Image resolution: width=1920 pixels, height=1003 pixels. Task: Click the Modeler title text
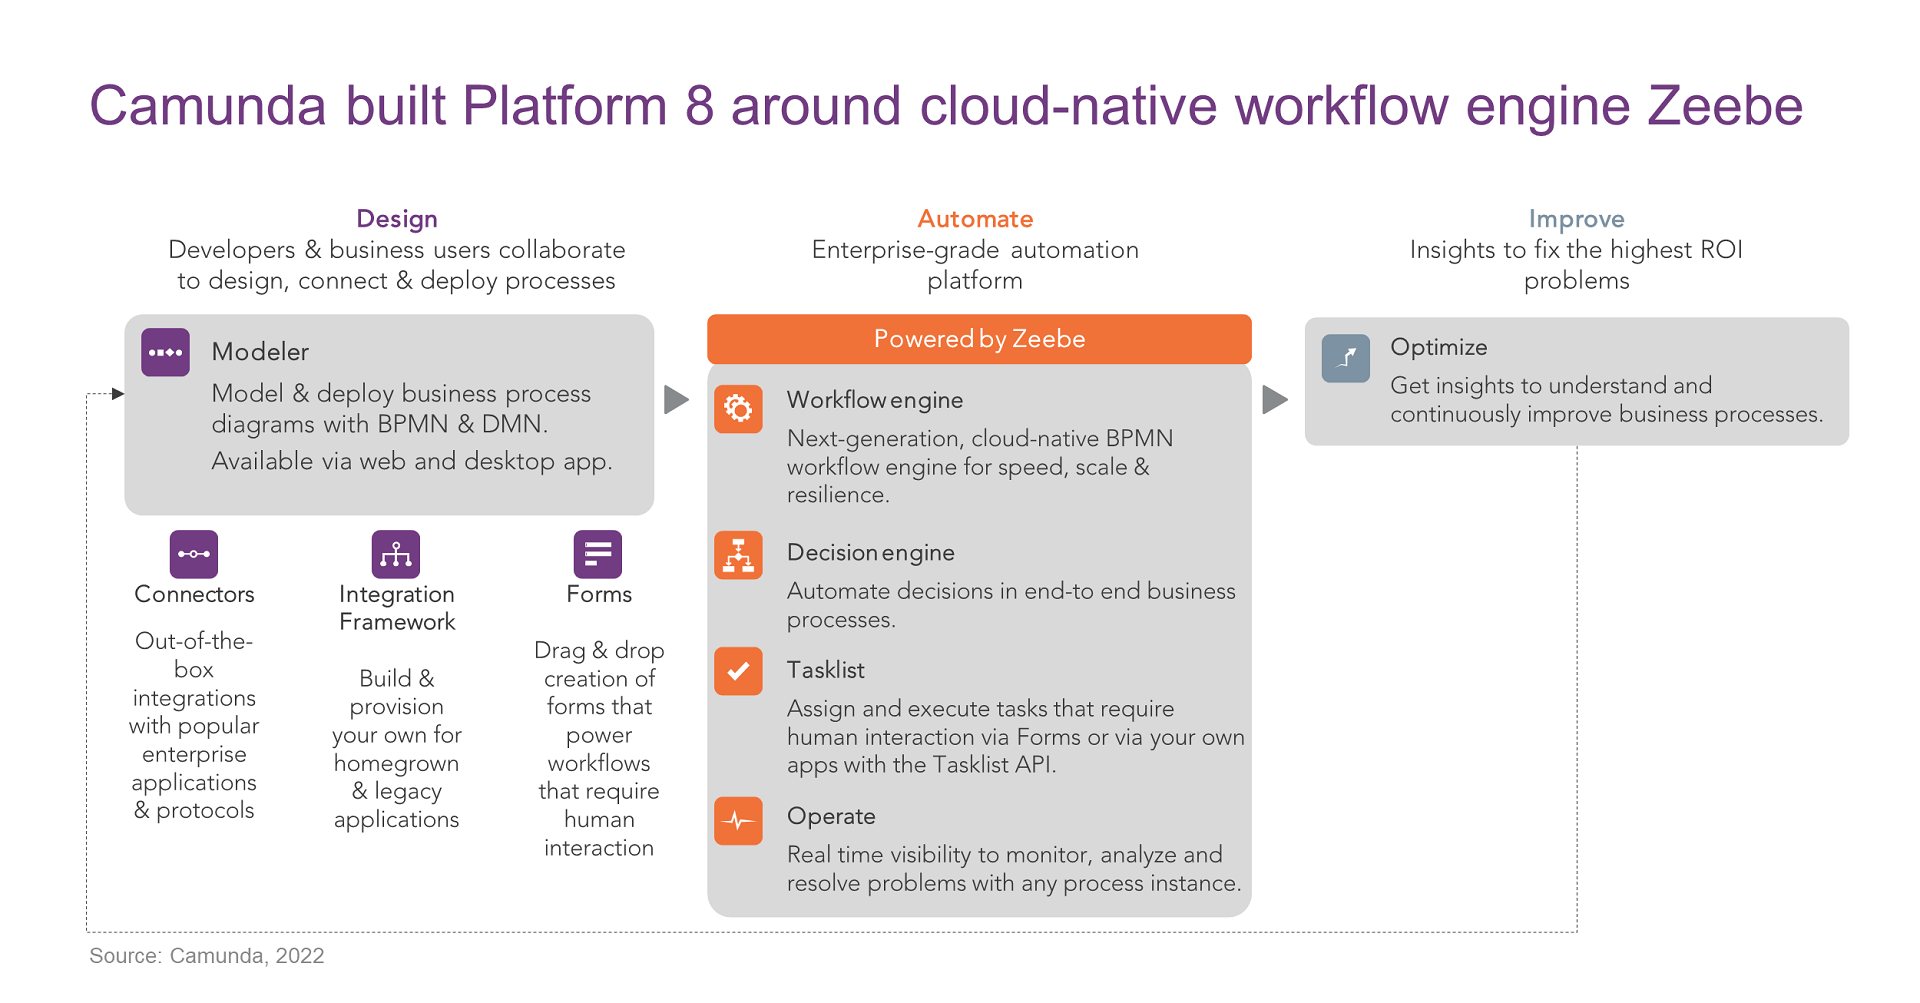(260, 352)
